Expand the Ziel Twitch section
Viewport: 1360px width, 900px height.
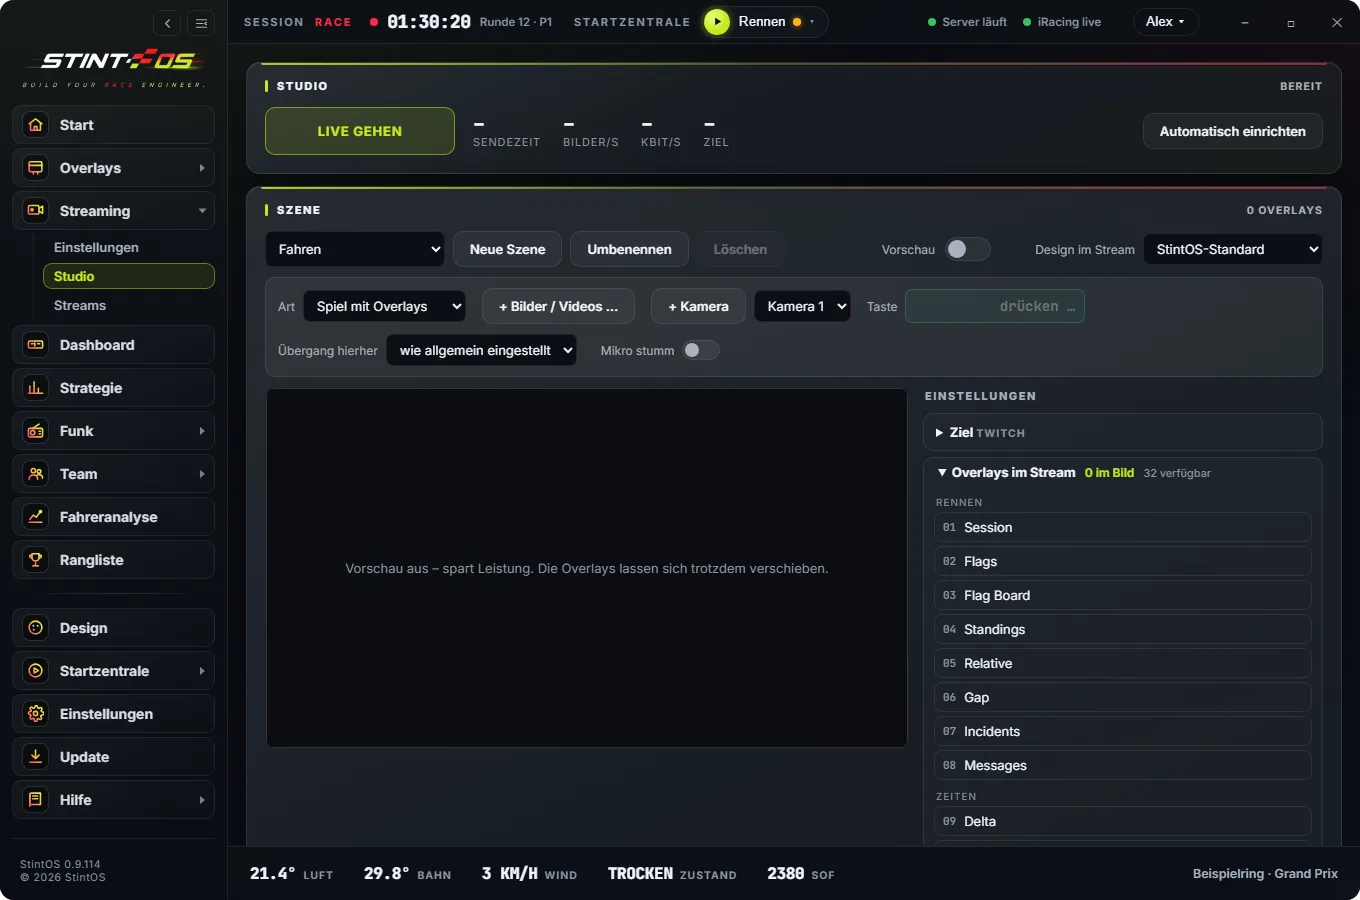[x=1123, y=432]
